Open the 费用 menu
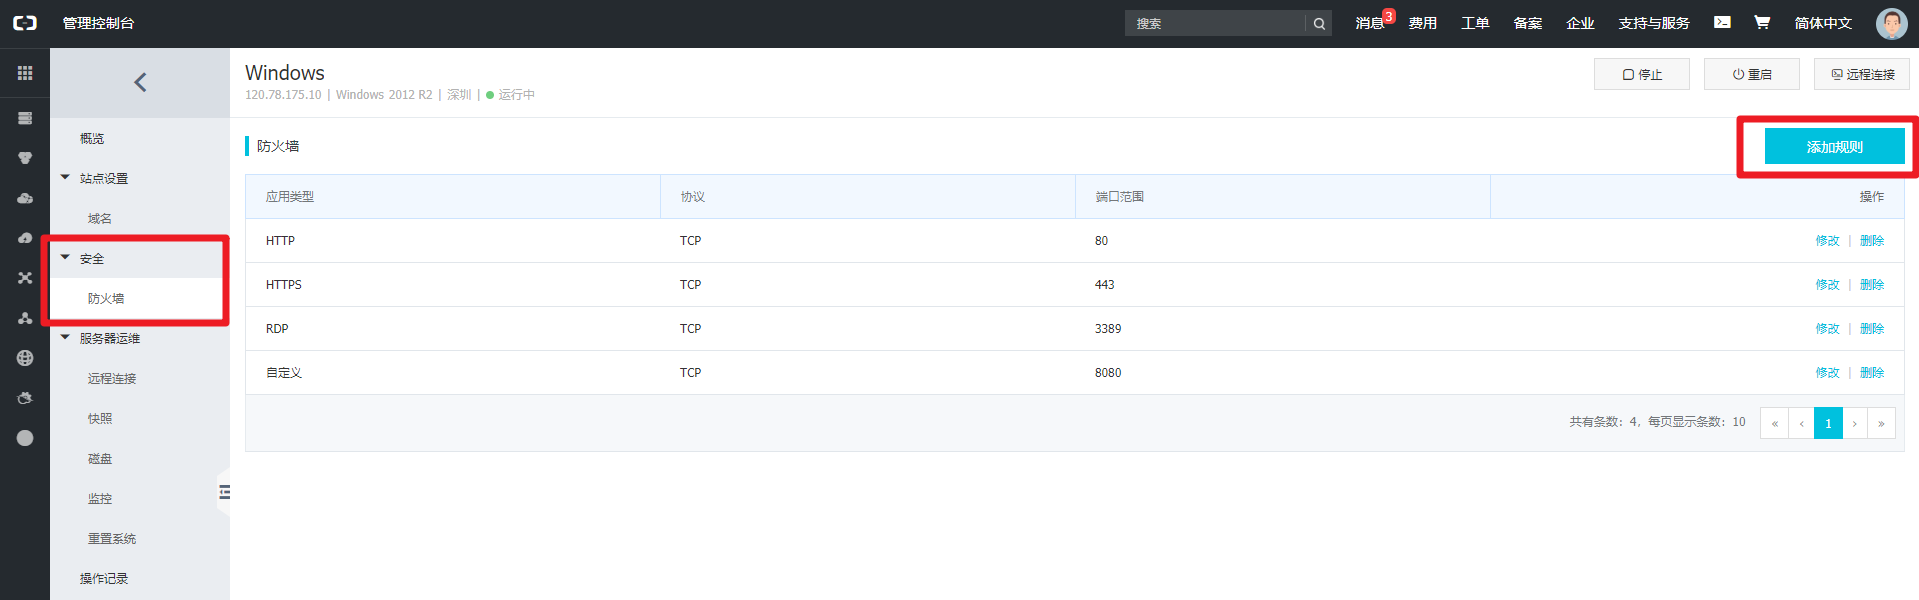The image size is (1919, 600). pos(1422,23)
